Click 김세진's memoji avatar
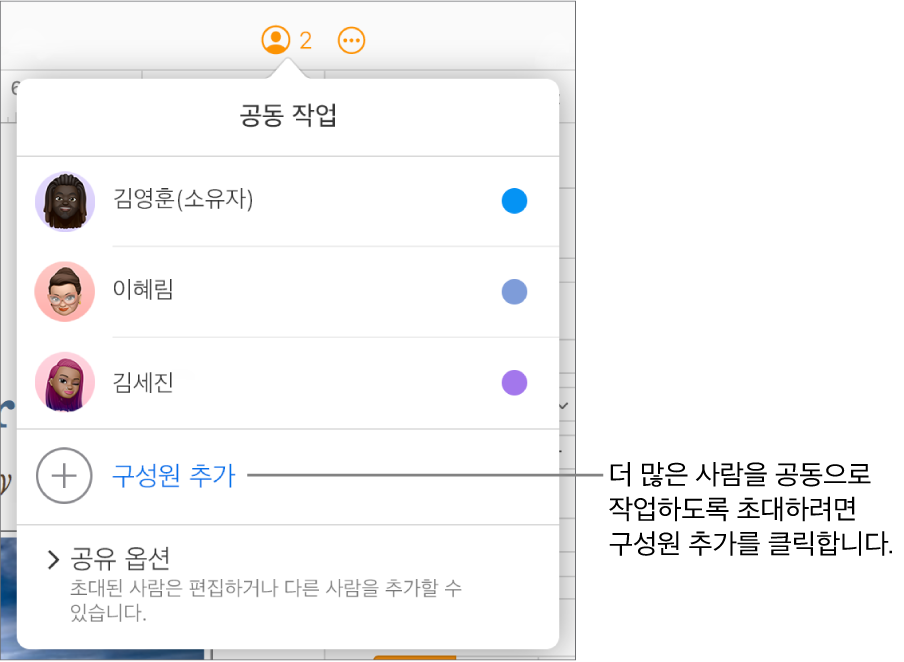Image resolution: width=904 pixels, height=662 pixels. 64,383
